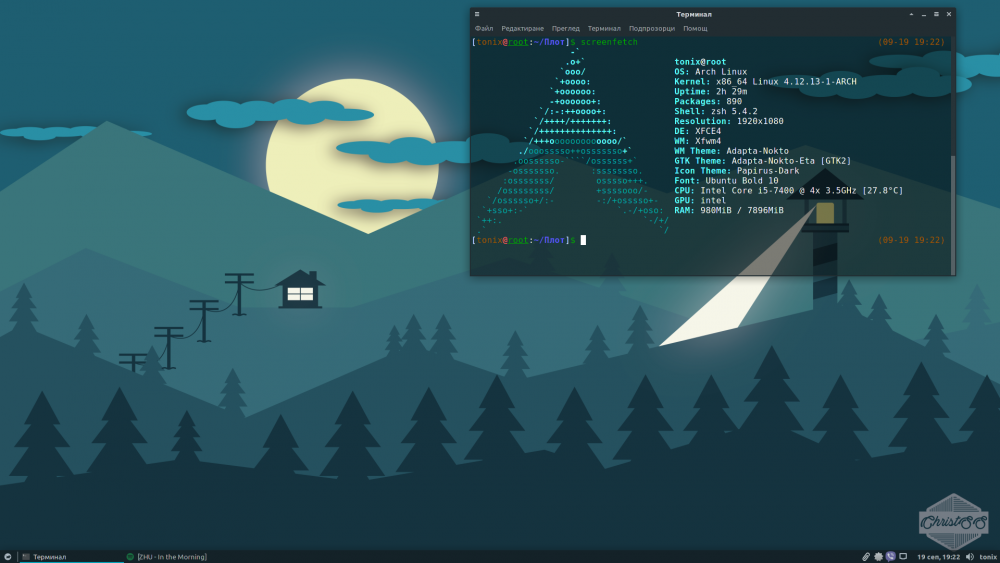Click the Spotify icon in the taskbar

[130, 557]
